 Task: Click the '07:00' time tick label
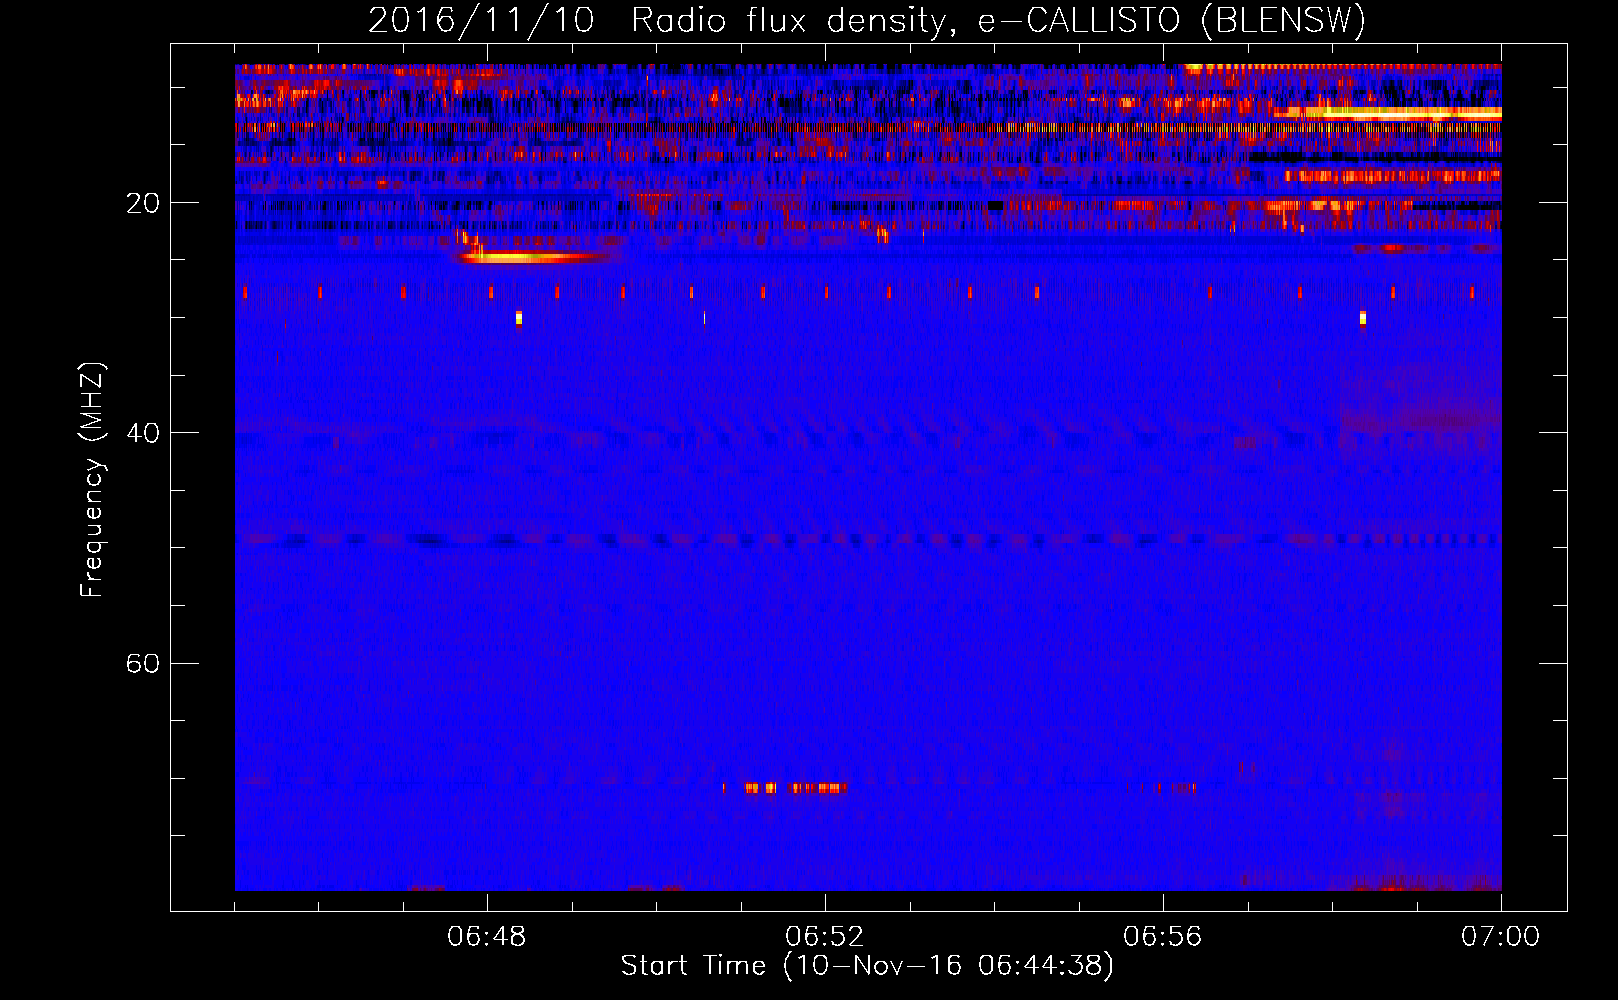point(1501,937)
